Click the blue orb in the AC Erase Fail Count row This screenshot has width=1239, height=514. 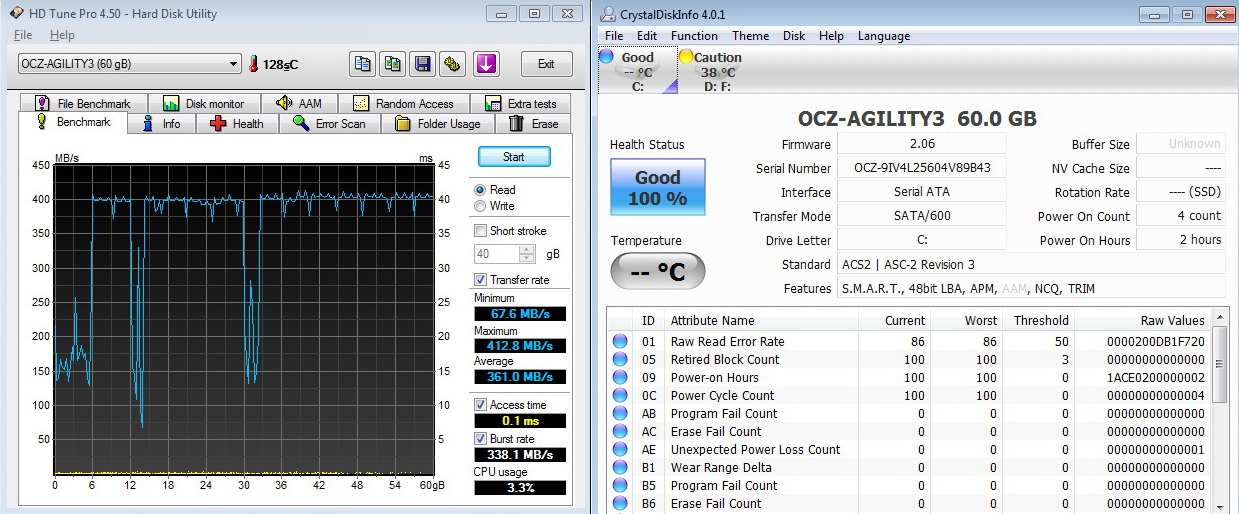(620, 432)
